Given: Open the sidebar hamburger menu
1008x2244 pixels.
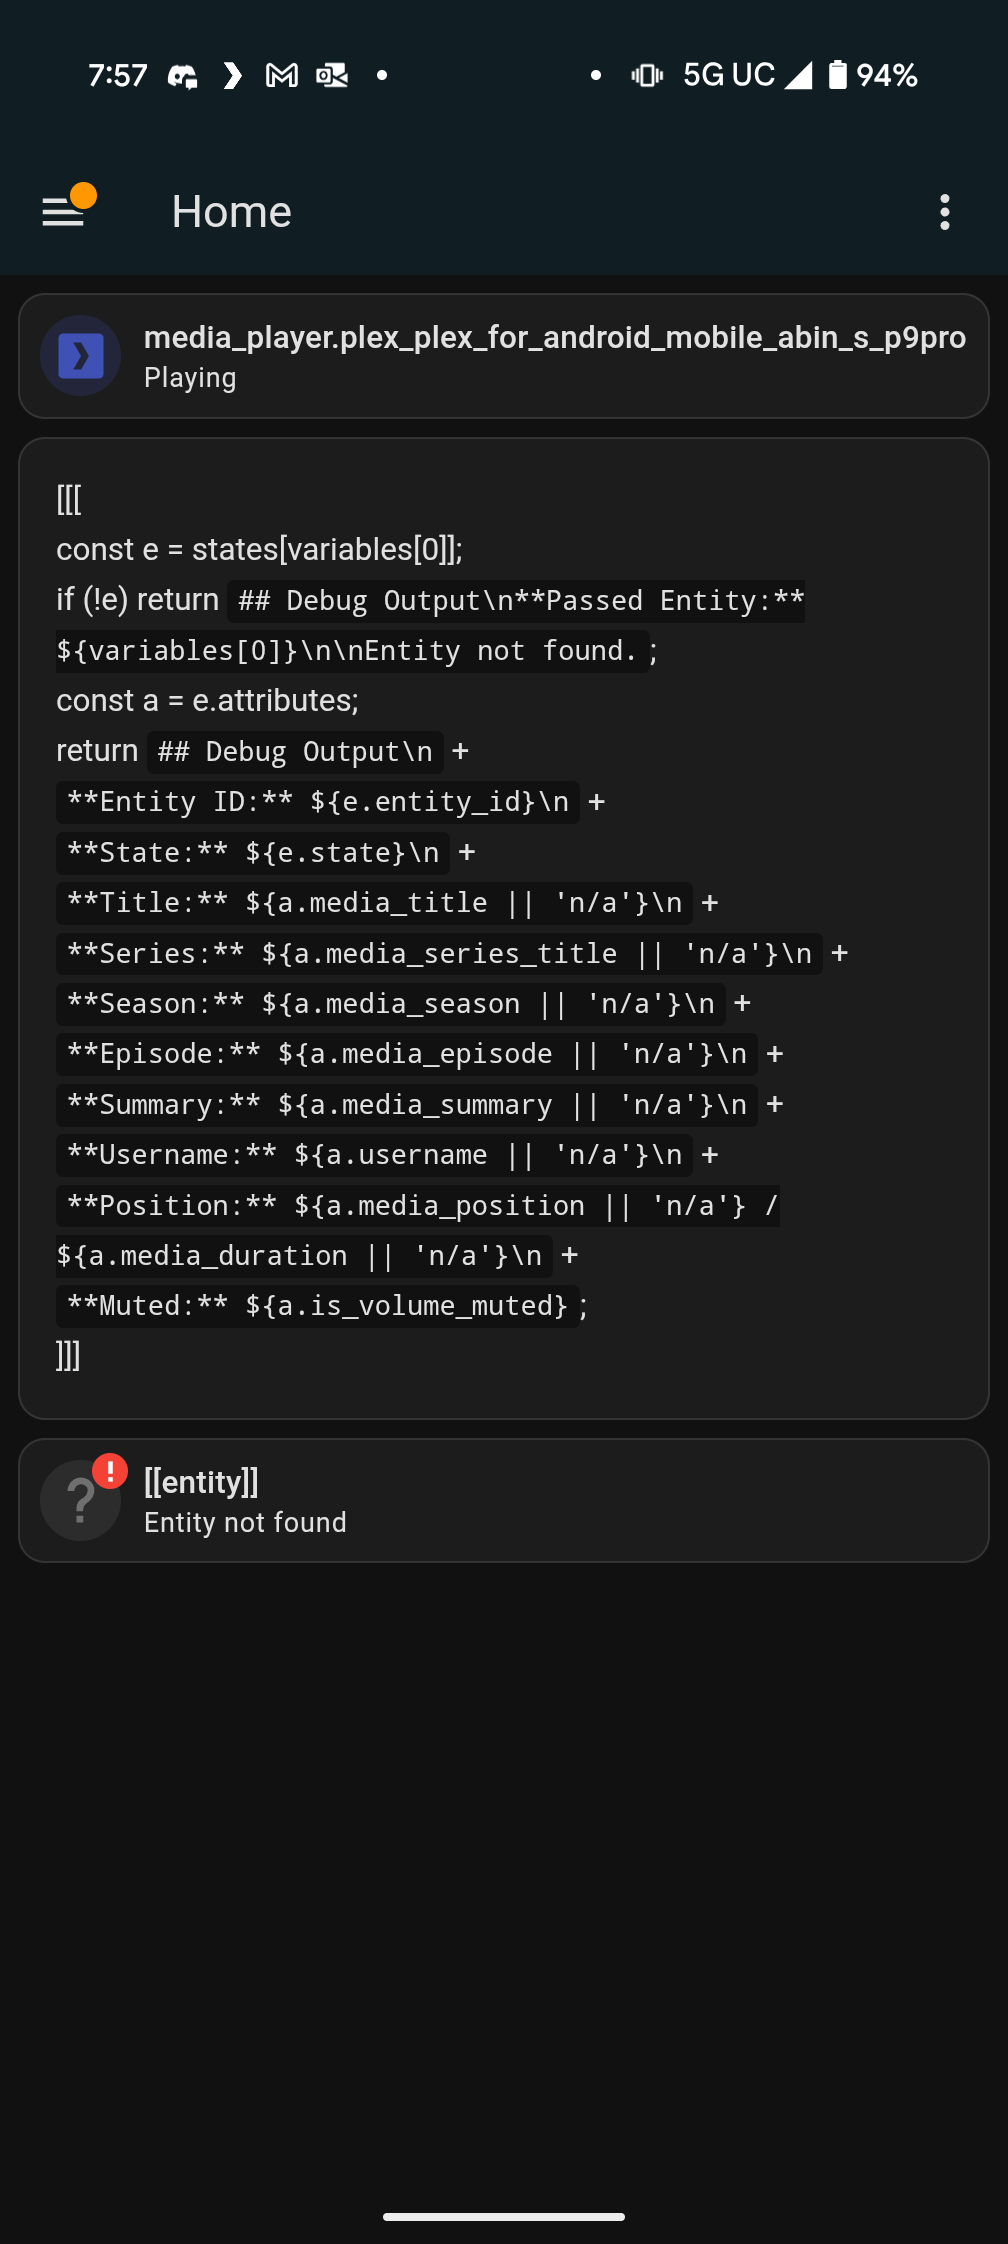Looking at the screenshot, I should pyautogui.click(x=63, y=212).
